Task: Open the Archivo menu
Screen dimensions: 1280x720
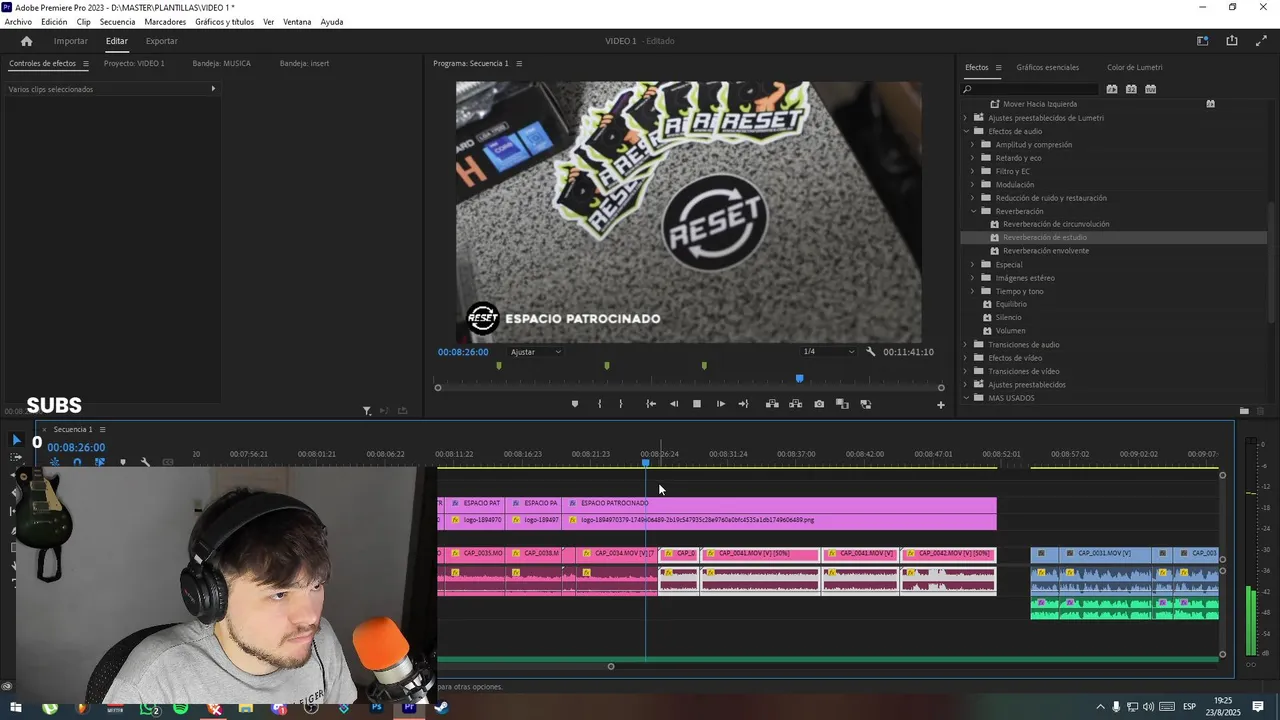Action: coord(18,22)
